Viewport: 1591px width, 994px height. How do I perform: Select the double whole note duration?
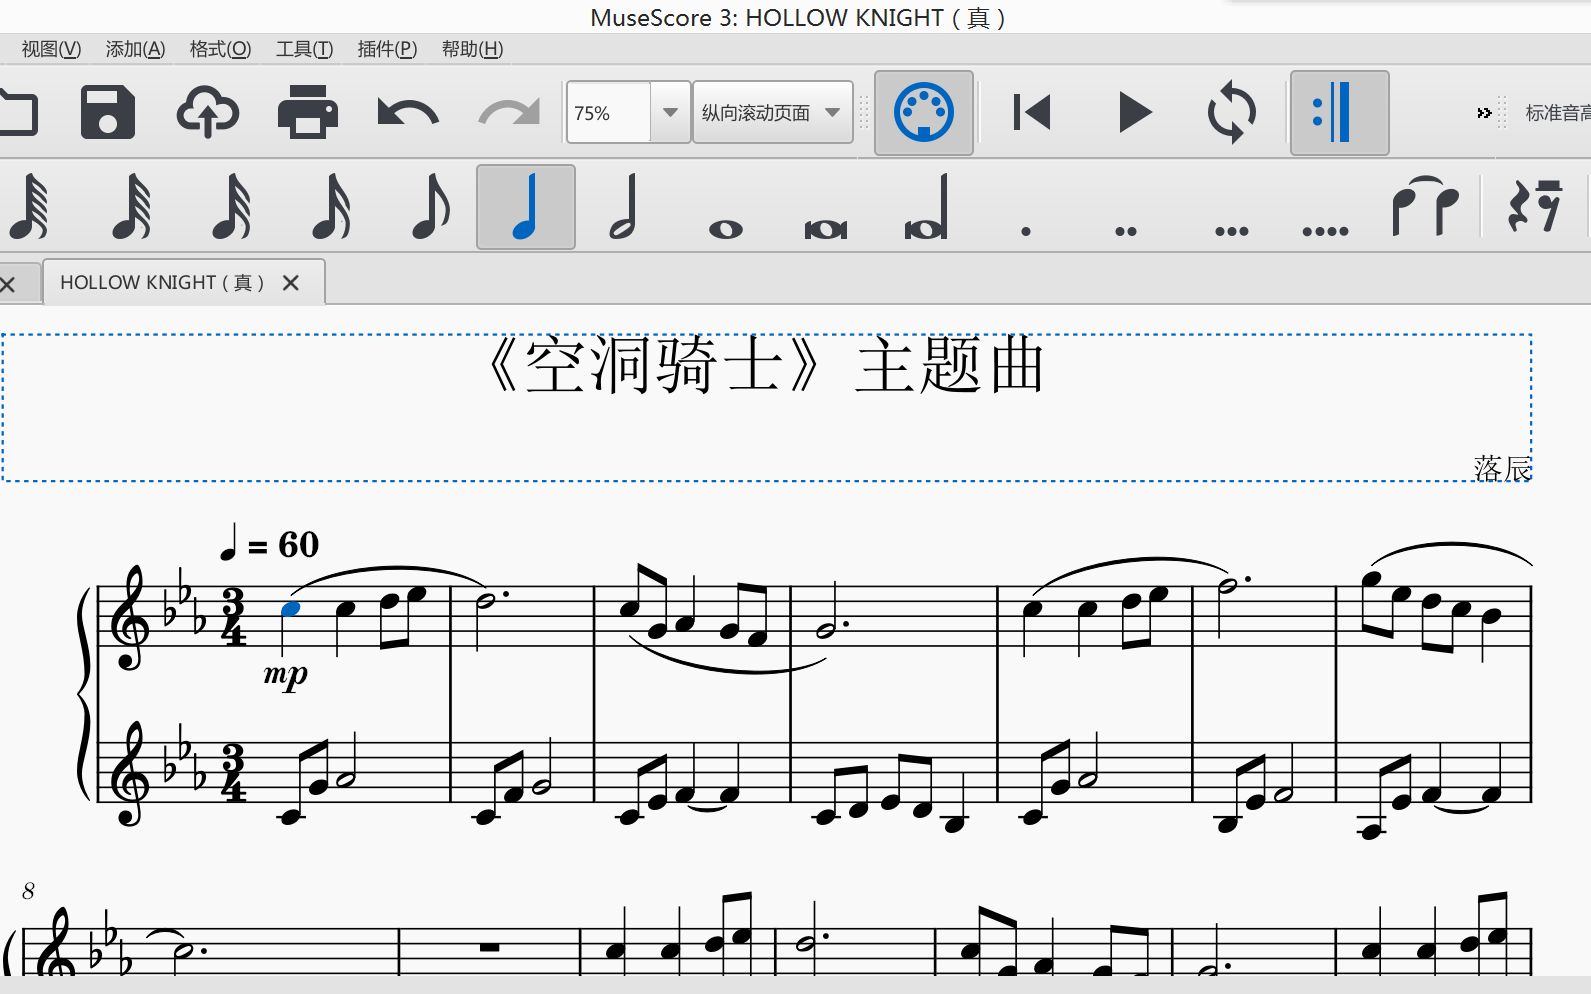[826, 230]
